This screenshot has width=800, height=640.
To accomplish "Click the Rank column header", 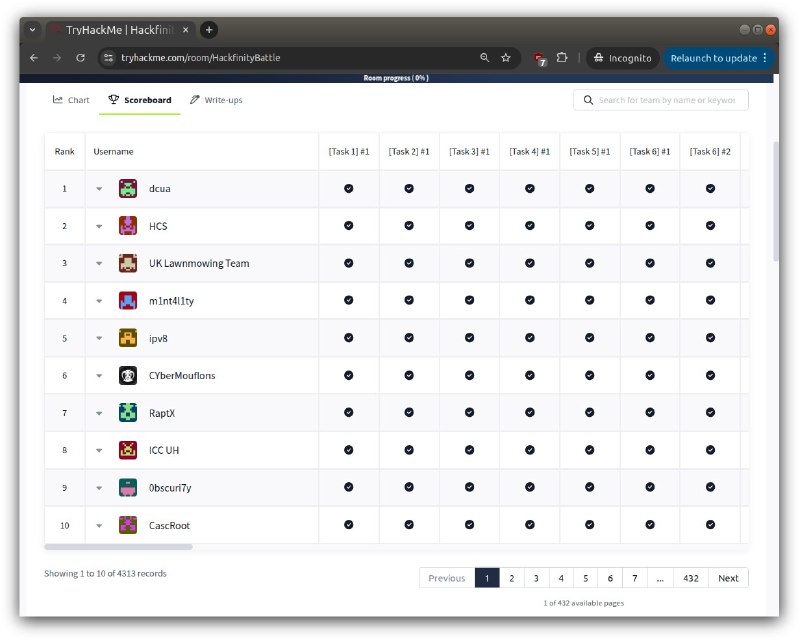I will coord(64,152).
